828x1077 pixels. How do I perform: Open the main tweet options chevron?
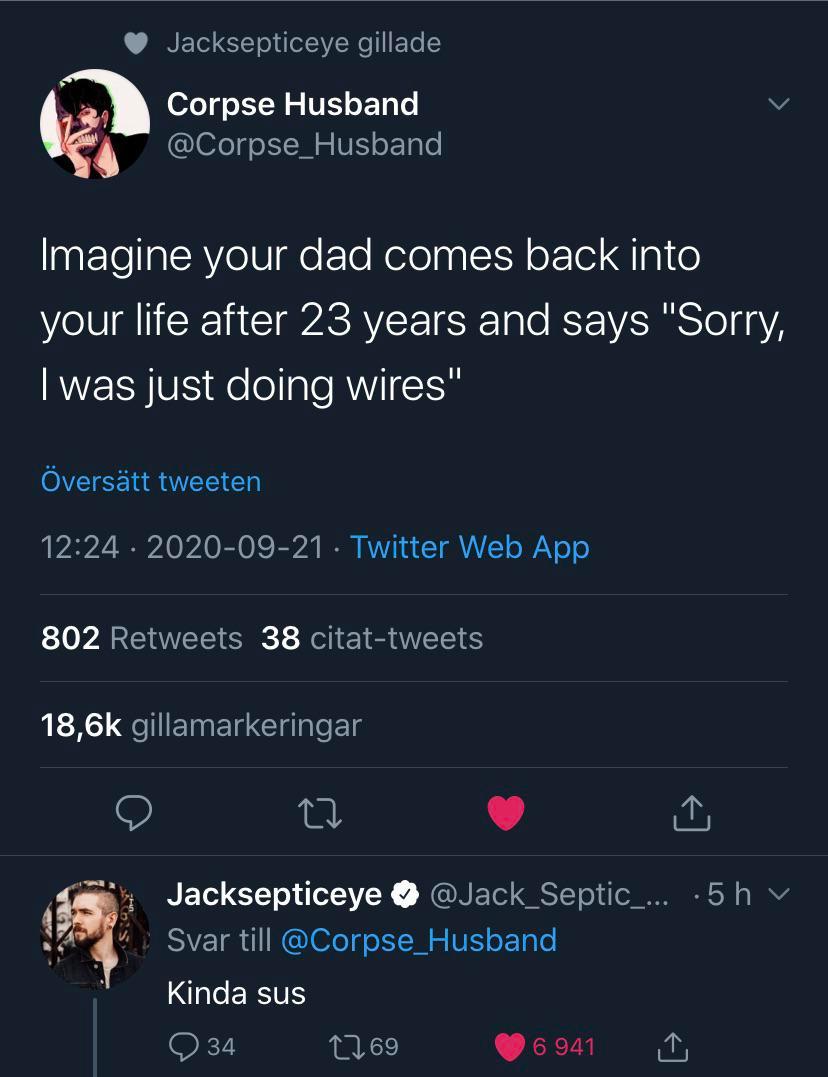coord(777,104)
